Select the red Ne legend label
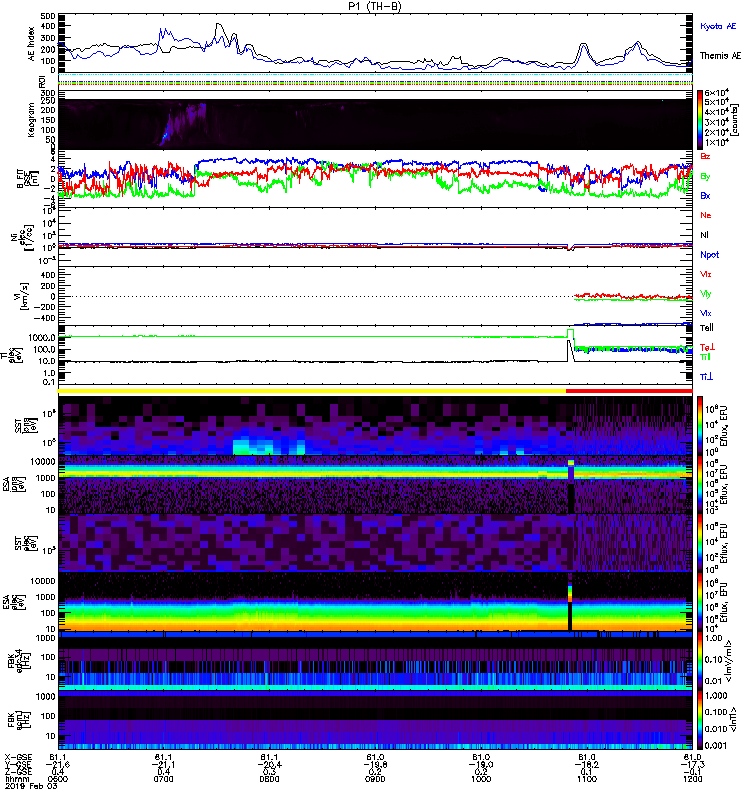Screen dimensions: 750x800 click(706, 215)
